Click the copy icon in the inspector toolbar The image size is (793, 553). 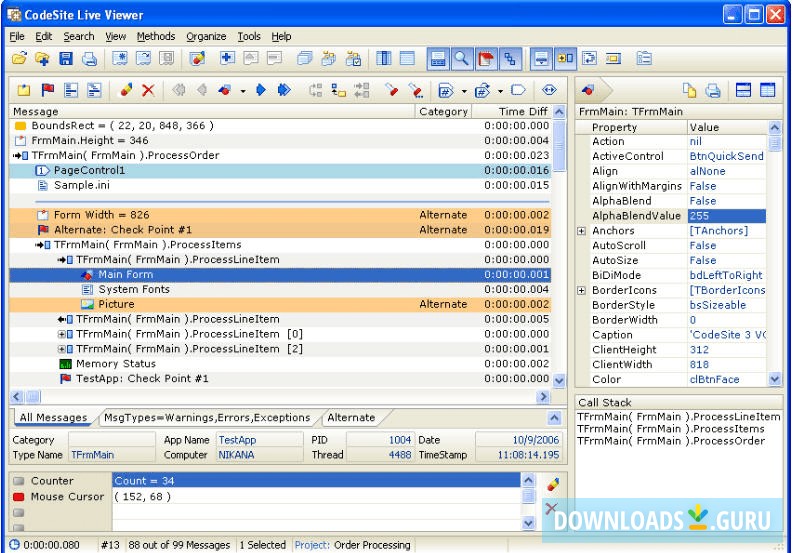click(x=689, y=90)
